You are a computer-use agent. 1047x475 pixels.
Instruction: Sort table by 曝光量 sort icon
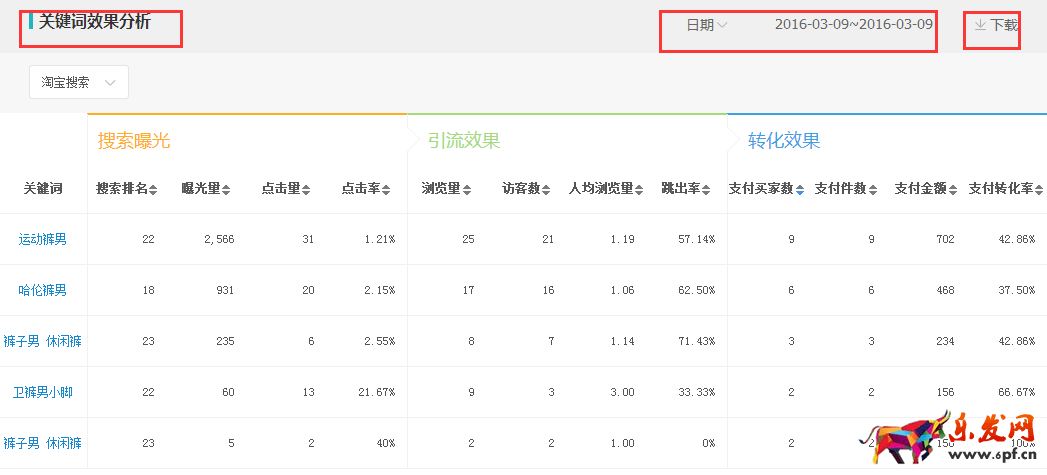[226, 189]
